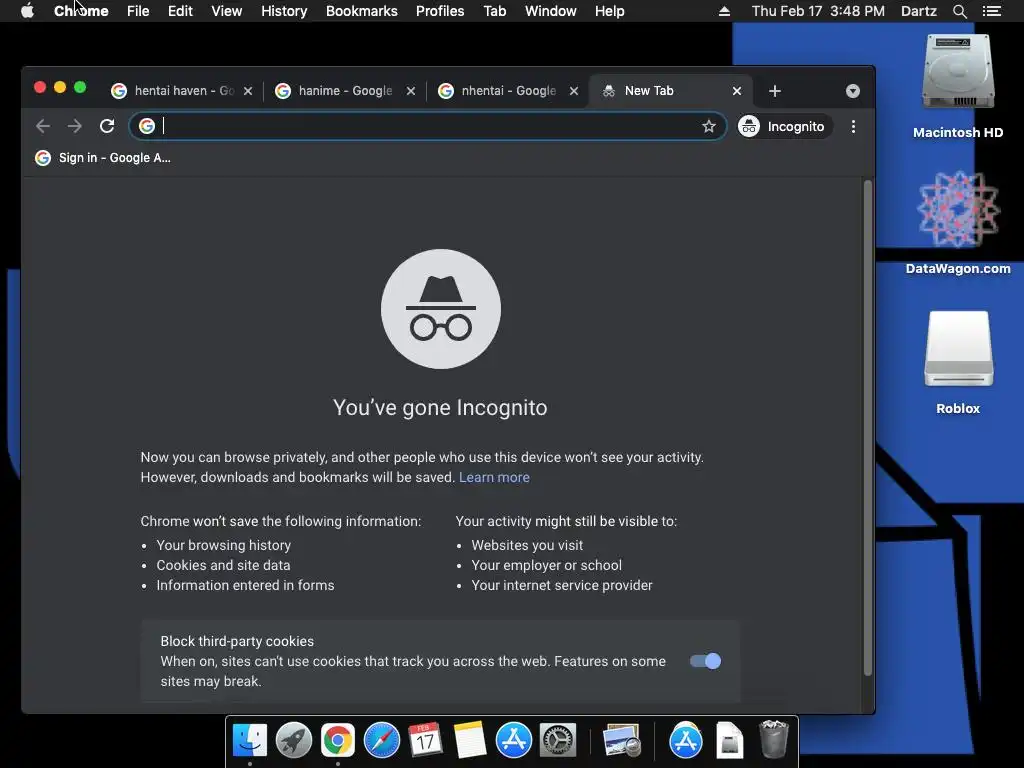
Task: Close the New Tab tab
Action: [x=737, y=91]
